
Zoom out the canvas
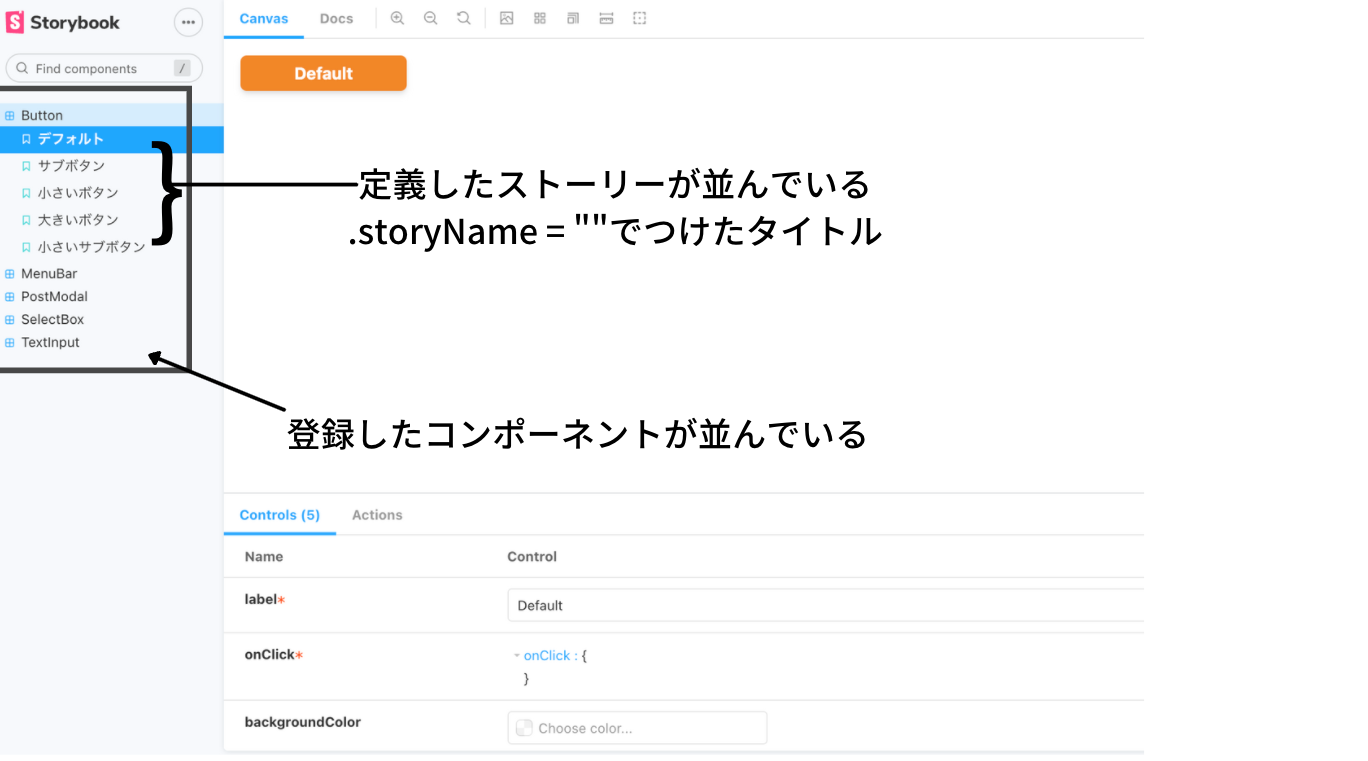430,18
